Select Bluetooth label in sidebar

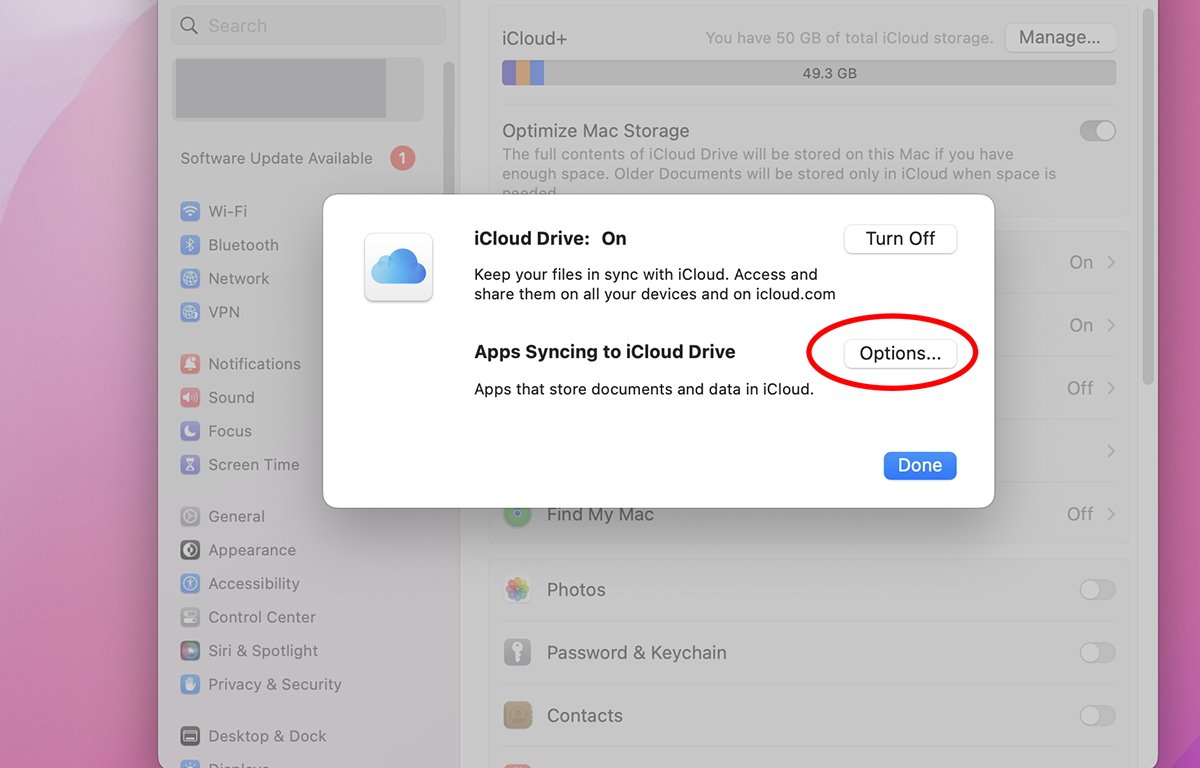(x=243, y=245)
